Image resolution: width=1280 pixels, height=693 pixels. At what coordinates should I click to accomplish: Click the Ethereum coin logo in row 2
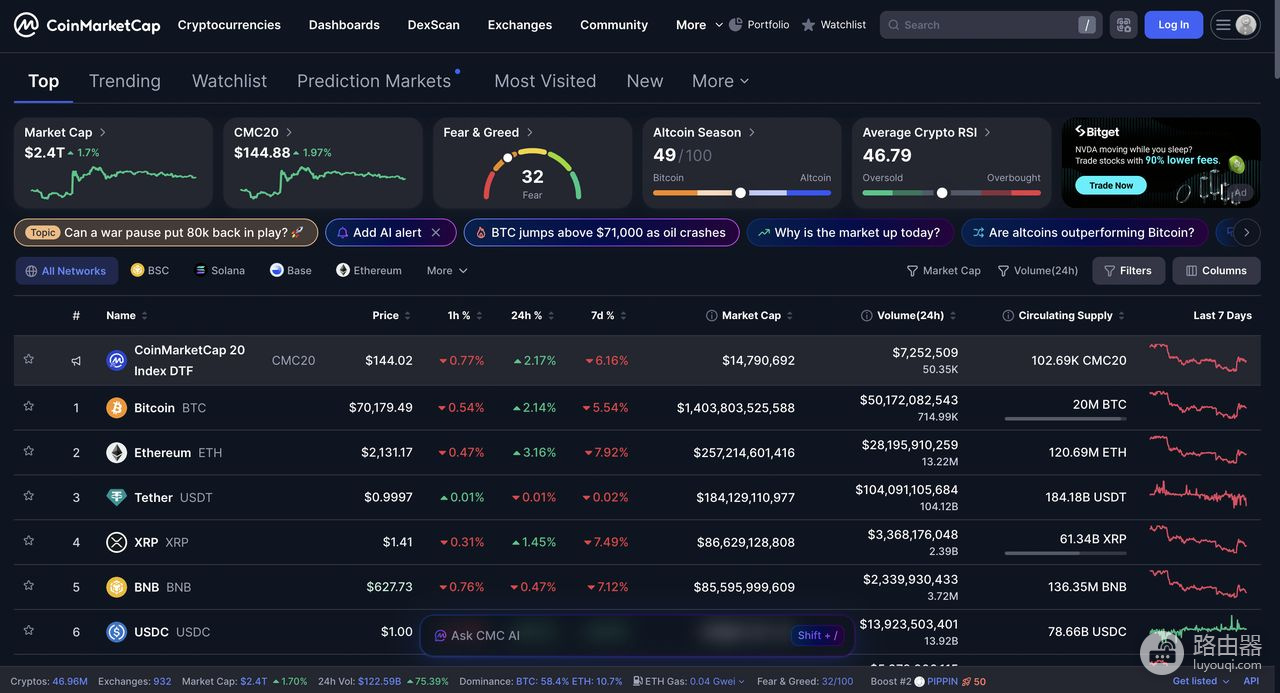[x=117, y=453]
